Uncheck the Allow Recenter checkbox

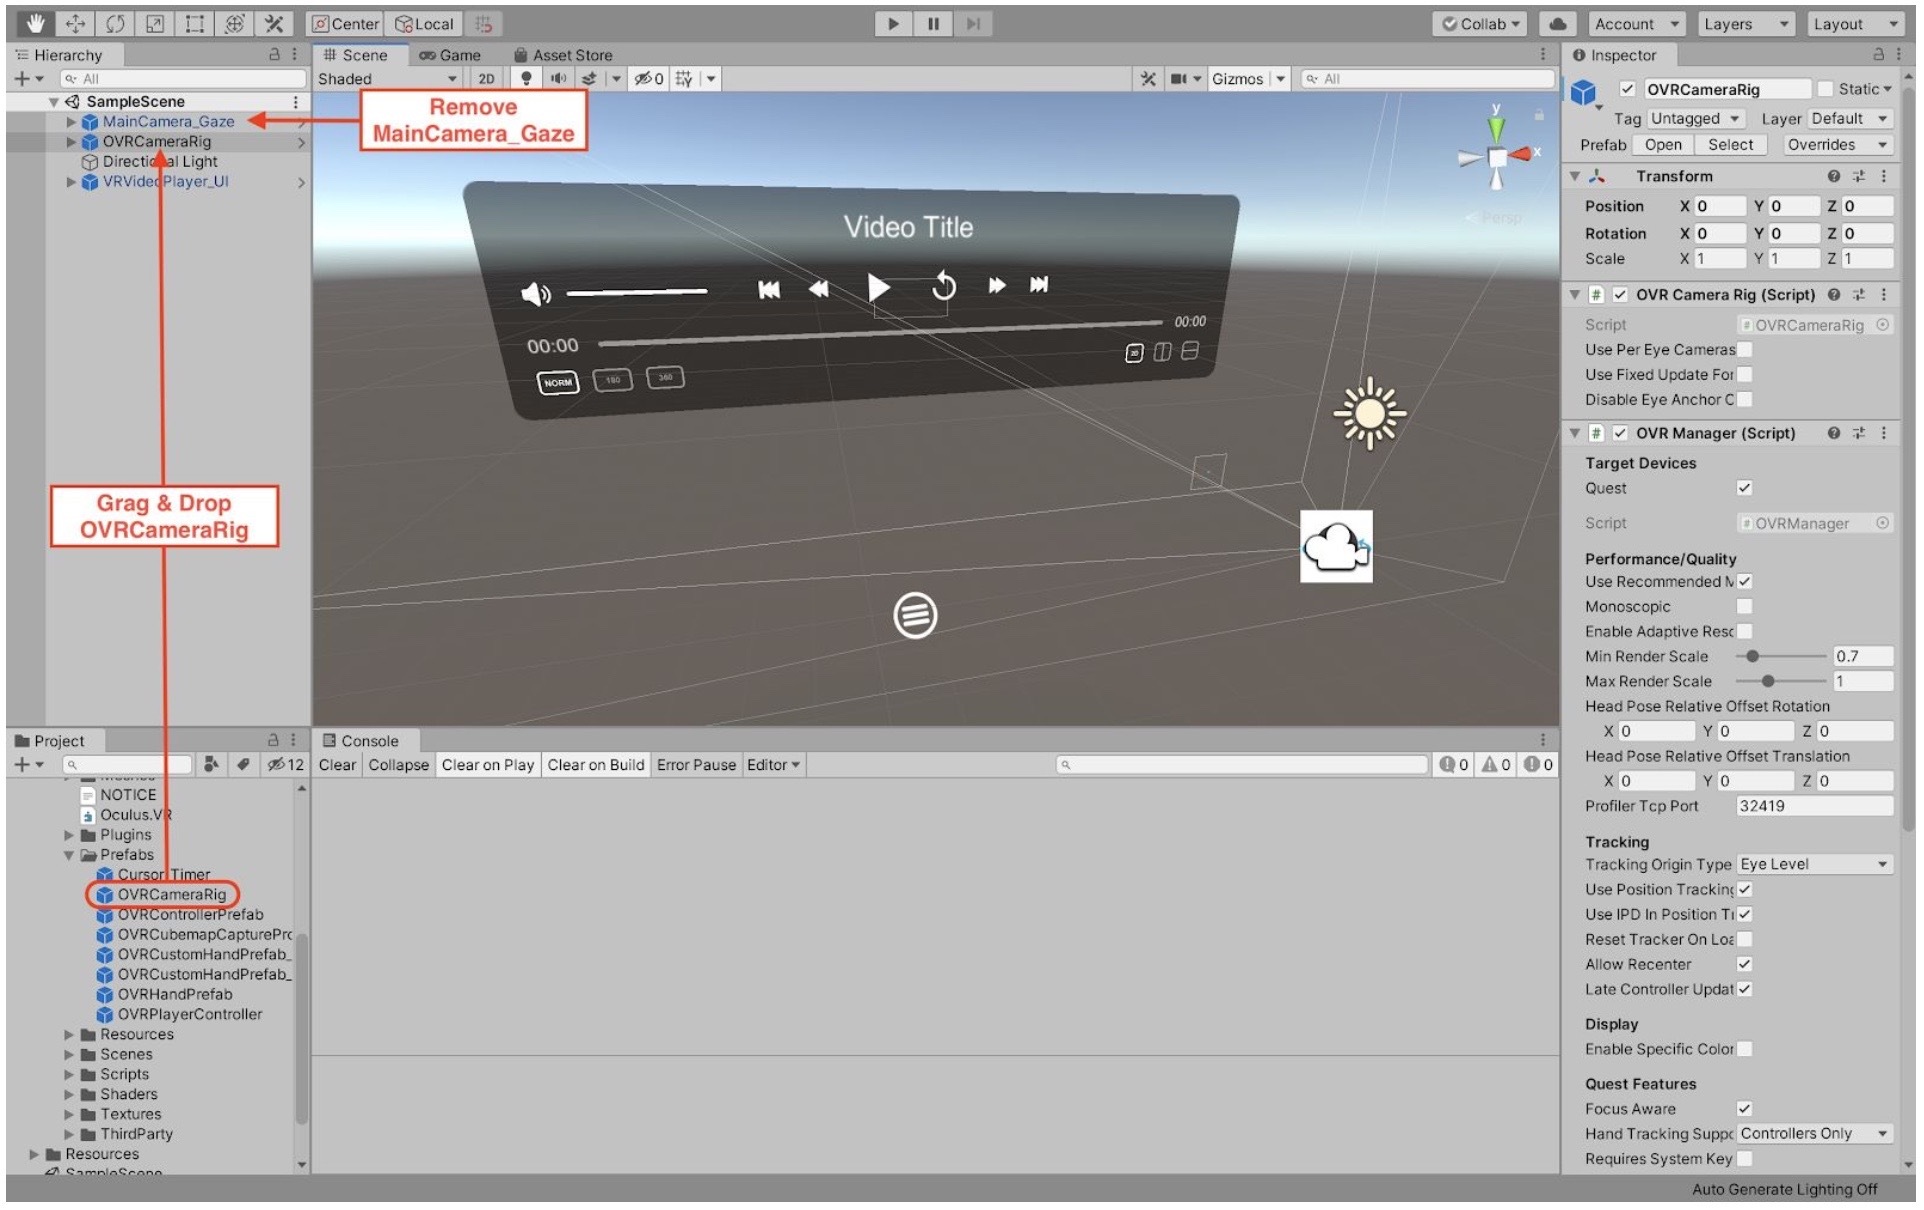click(1745, 965)
